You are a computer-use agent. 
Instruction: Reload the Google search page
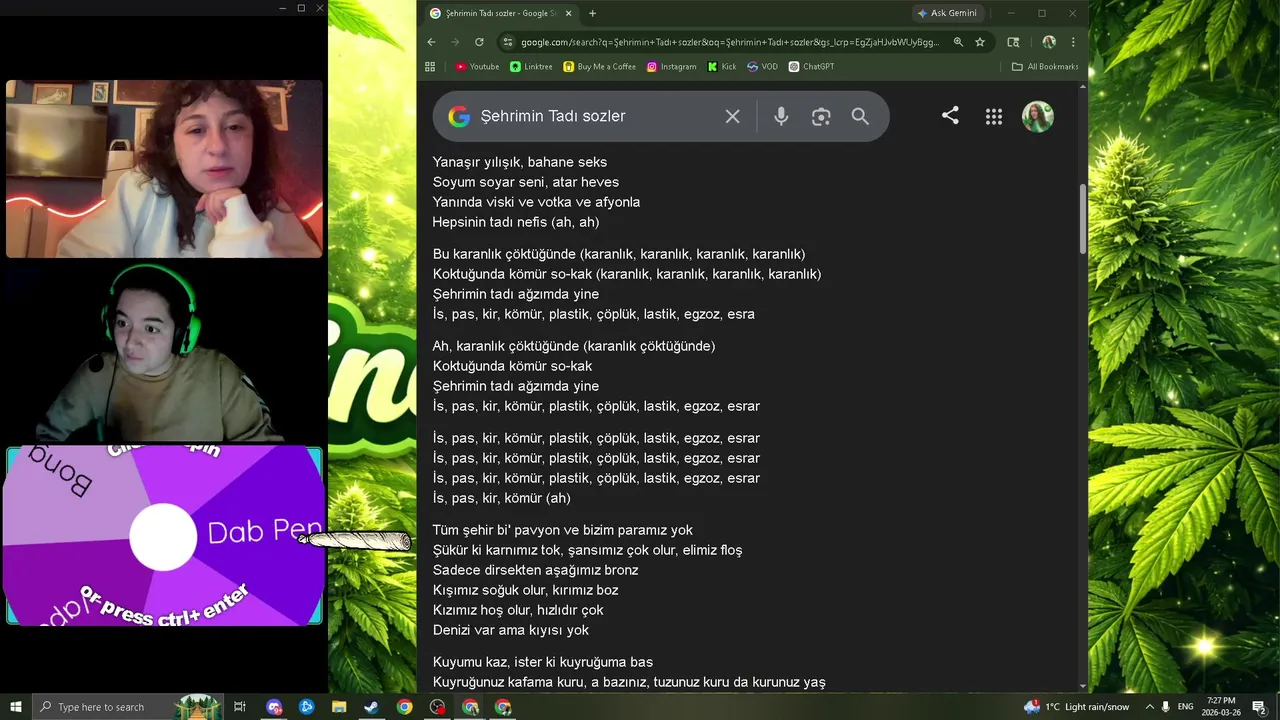(x=479, y=42)
